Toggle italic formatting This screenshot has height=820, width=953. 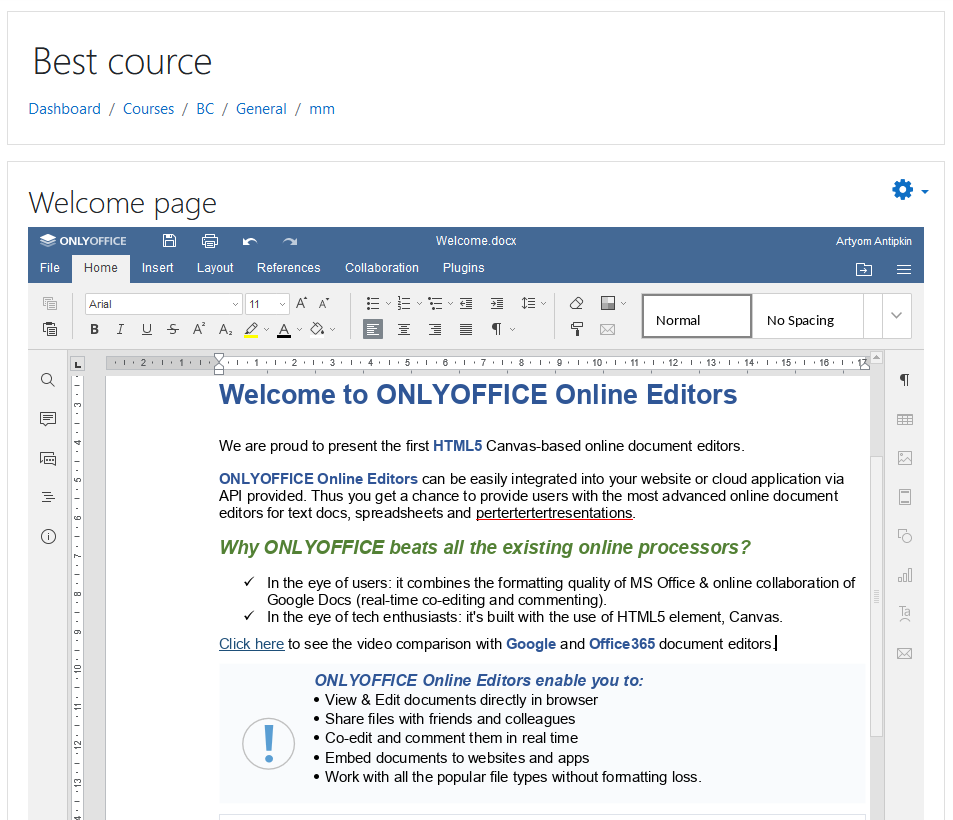point(121,329)
